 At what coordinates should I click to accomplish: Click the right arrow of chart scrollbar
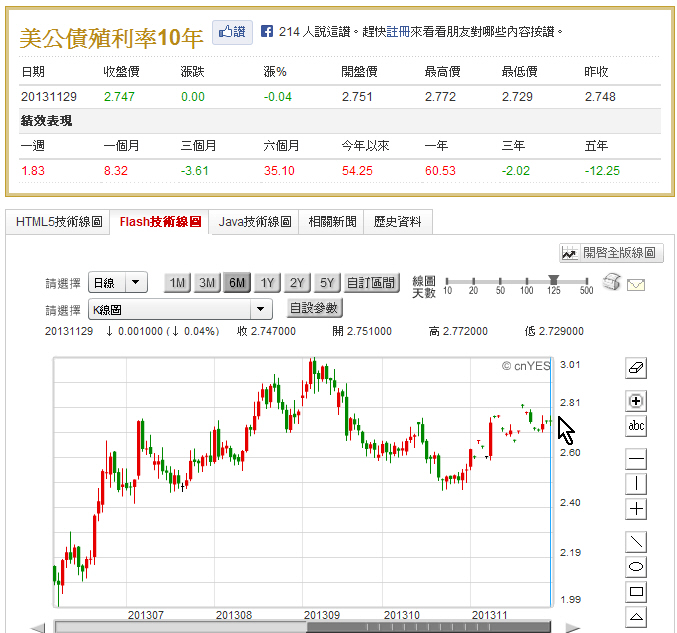pos(573,628)
